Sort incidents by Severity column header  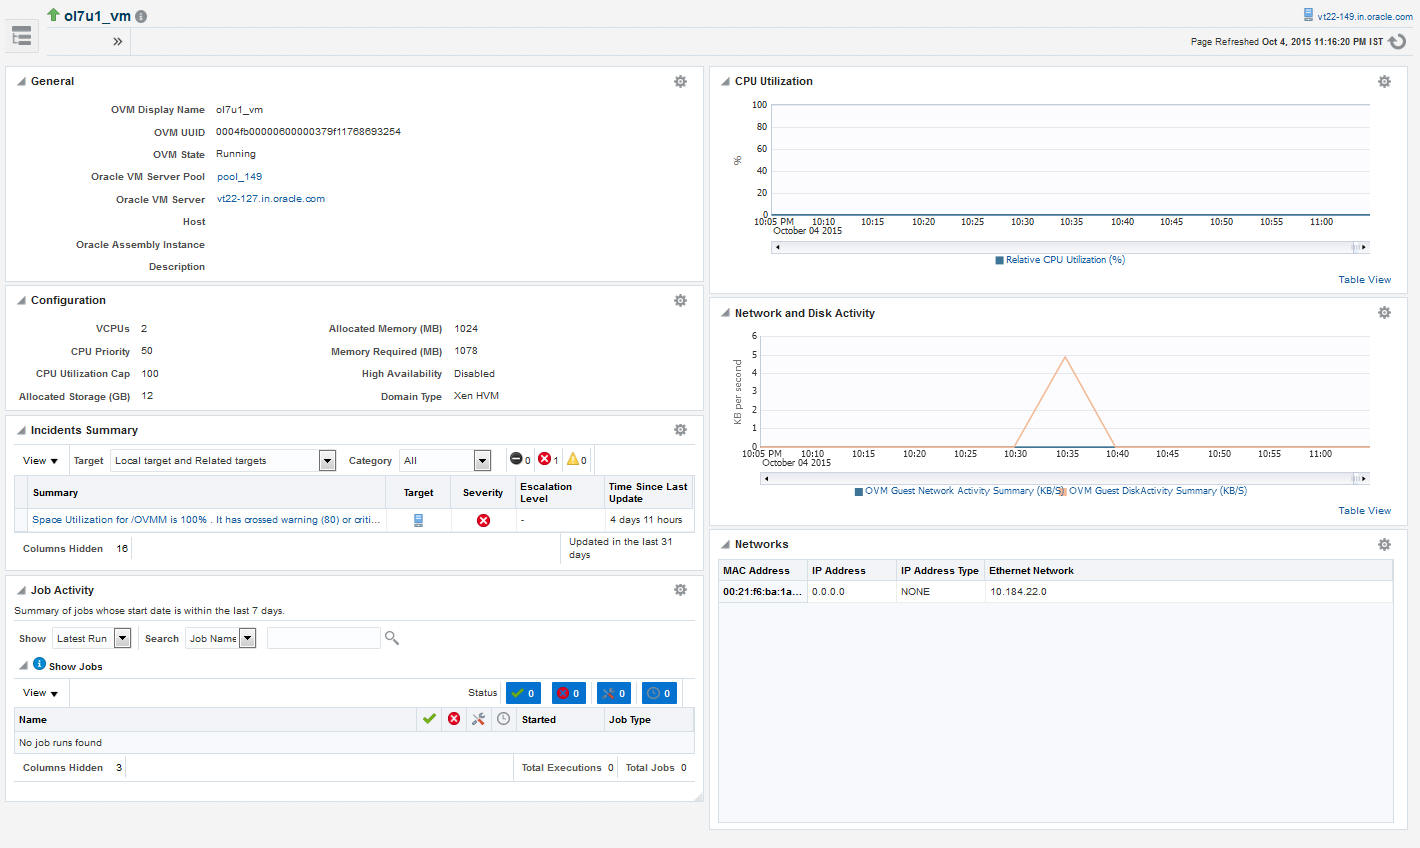pyautogui.click(x=483, y=492)
